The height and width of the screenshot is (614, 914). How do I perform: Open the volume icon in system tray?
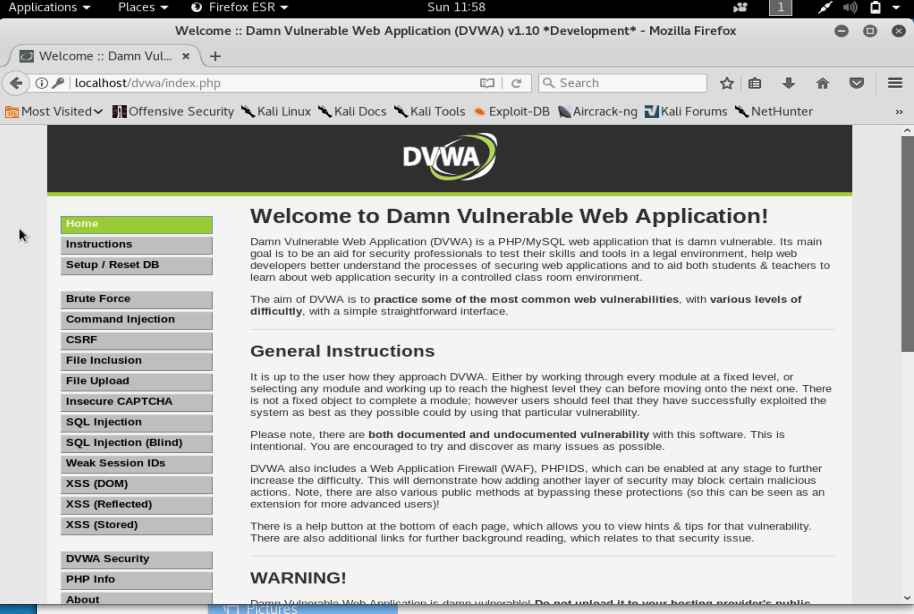(850, 8)
